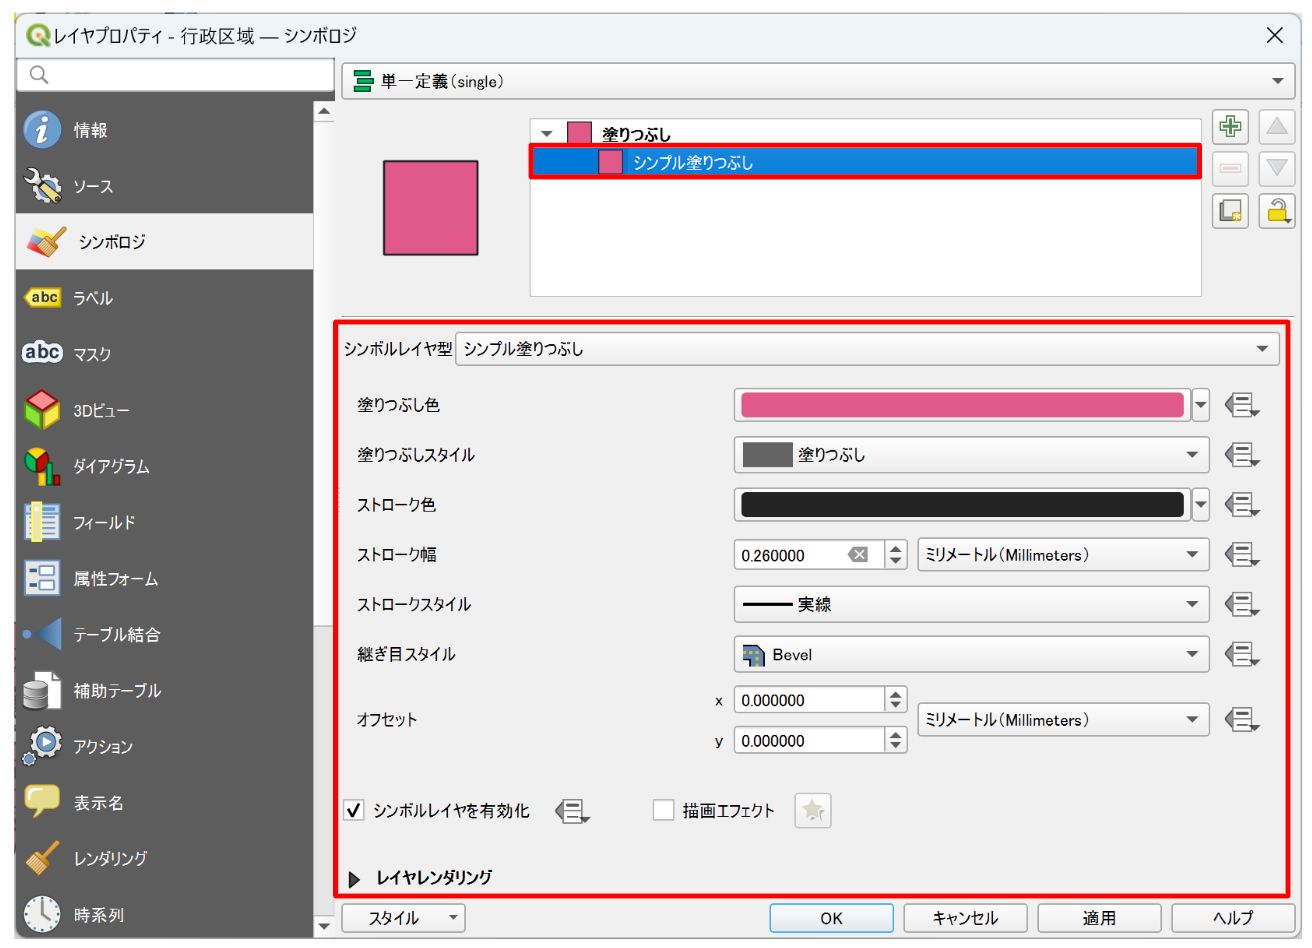The image size is (1312, 948).
Task: Click the black ストローク色 color swatch
Action: pyautogui.click(x=962, y=505)
